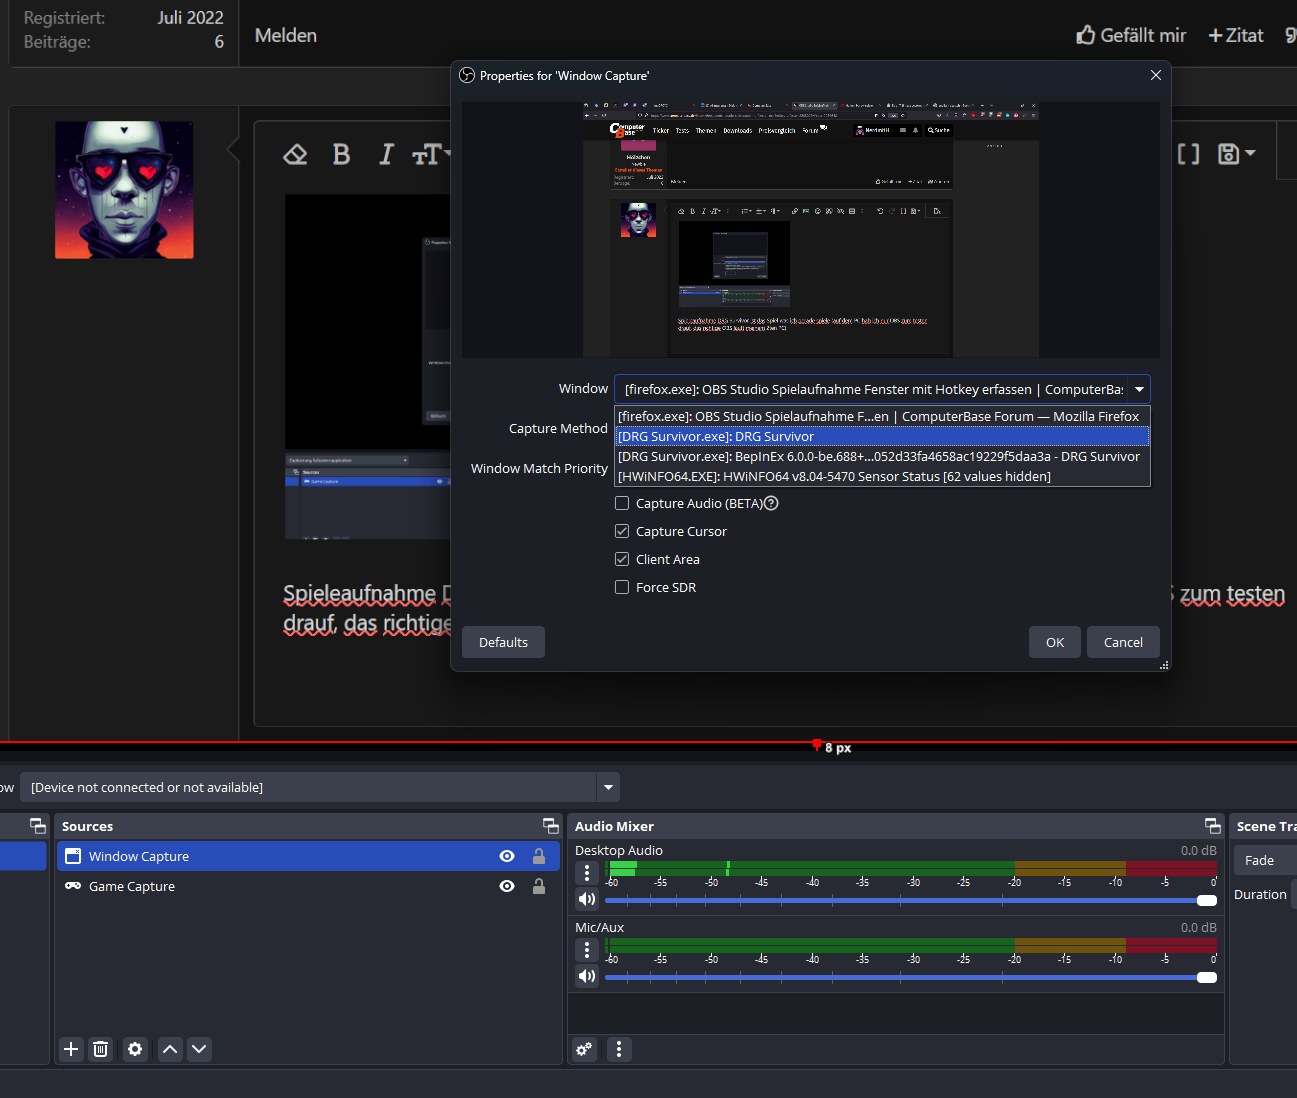Image resolution: width=1297 pixels, height=1098 pixels.
Task: Click the eraser remove-formatting icon in editor
Action: pyautogui.click(x=295, y=154)
